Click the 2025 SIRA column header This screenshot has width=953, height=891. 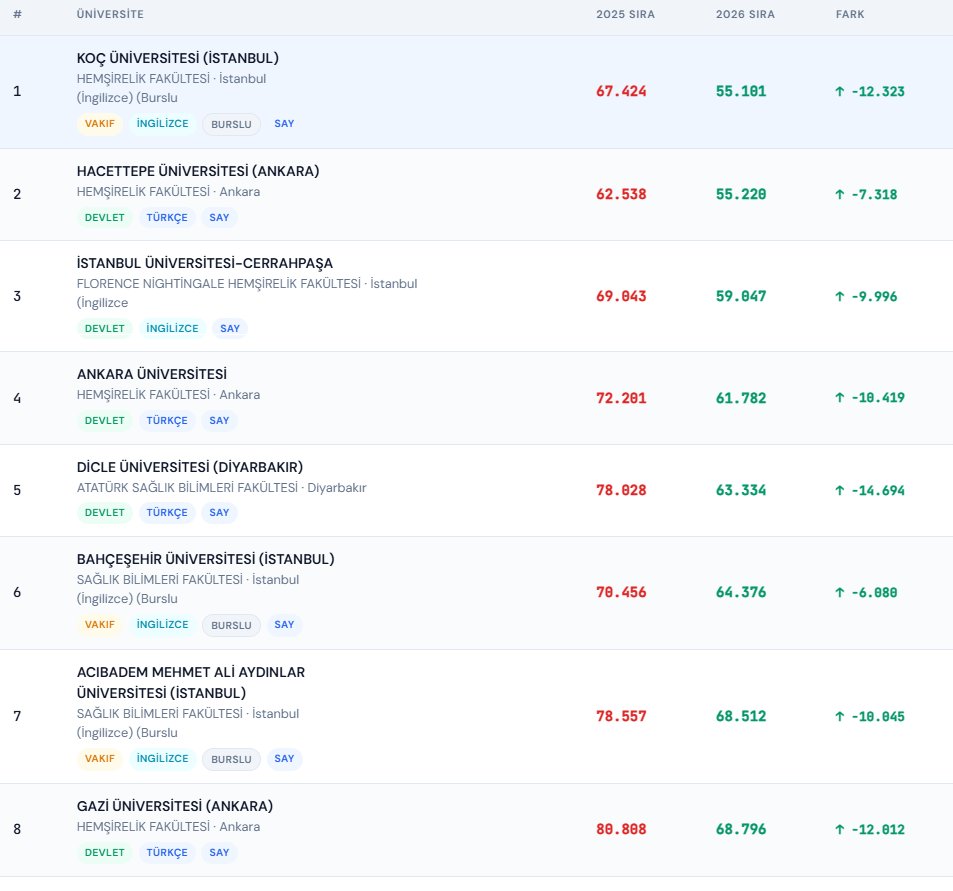tap(625, 14)
